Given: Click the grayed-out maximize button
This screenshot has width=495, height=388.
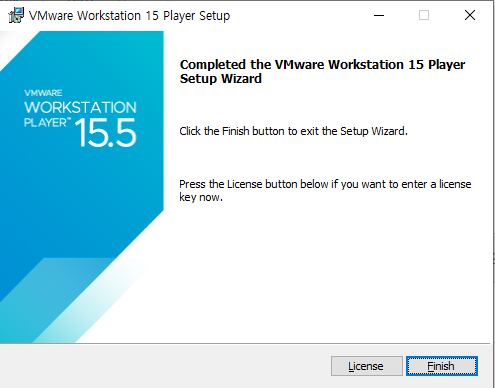Looking at the screenshot, I should (424, 15).
